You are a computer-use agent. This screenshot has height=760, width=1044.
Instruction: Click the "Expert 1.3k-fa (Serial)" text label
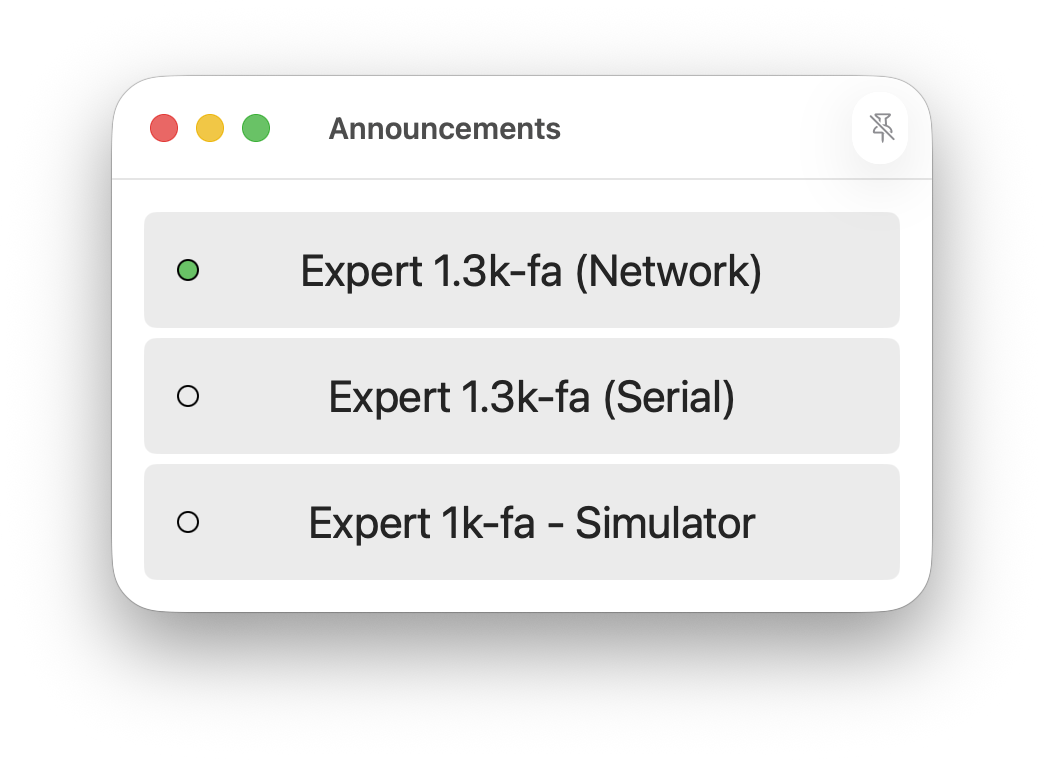(x=531, y=398)
